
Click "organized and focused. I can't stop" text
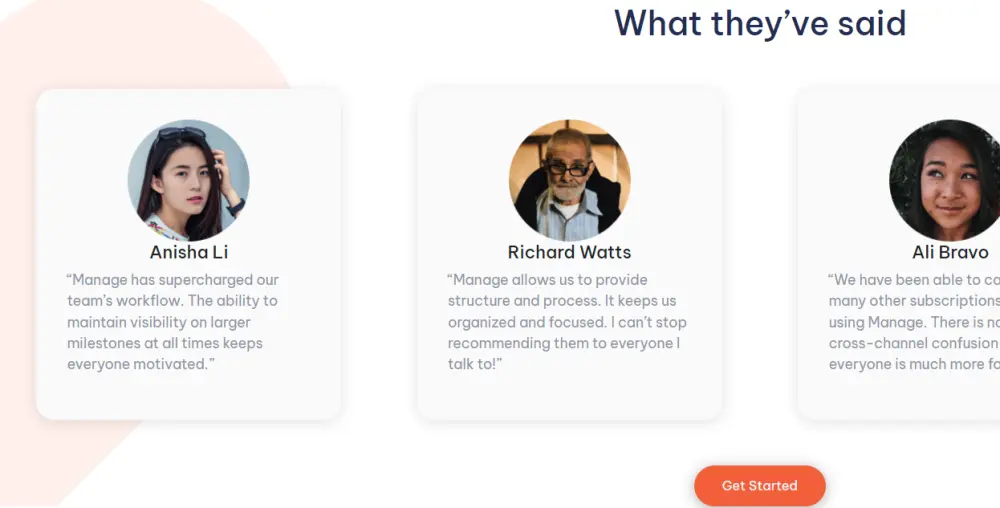(567, 322)
